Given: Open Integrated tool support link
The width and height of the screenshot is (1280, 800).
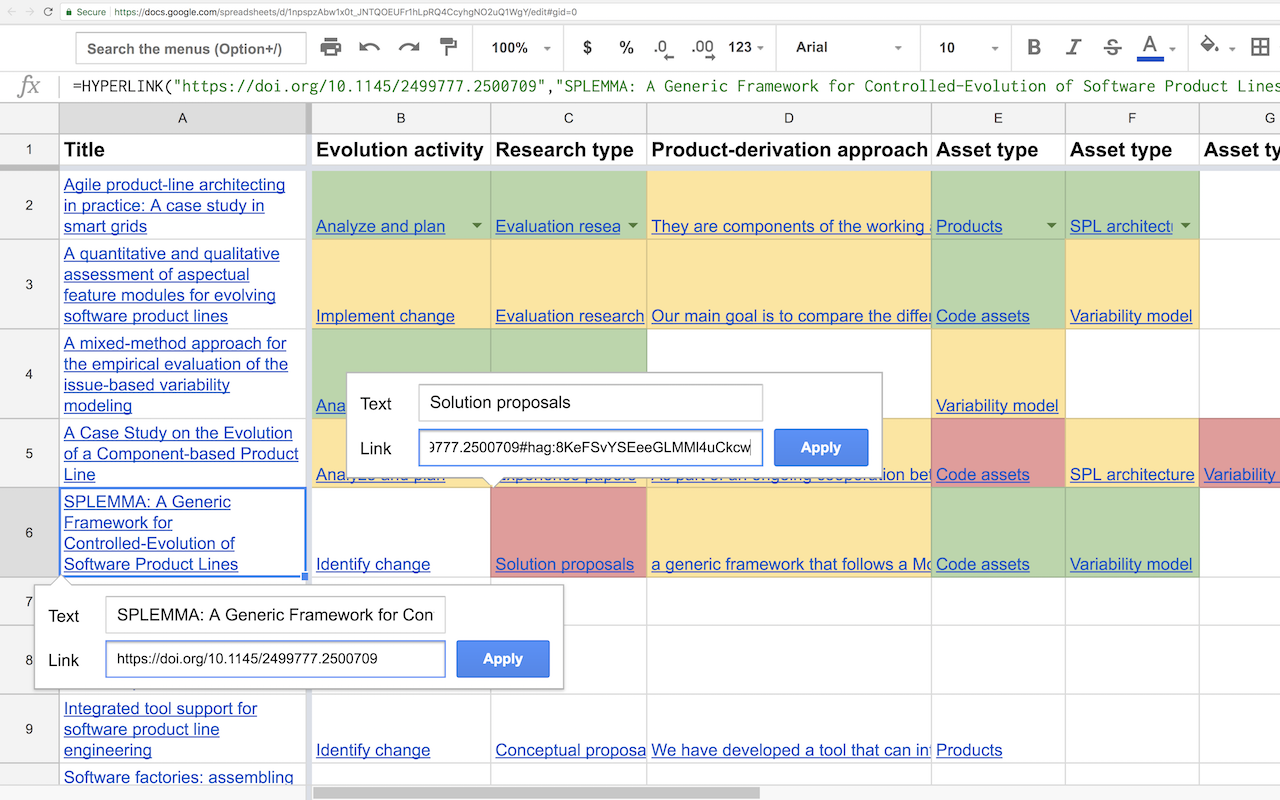Looking at the screenshot, I should pyautogui.click(x=160, y=729).
